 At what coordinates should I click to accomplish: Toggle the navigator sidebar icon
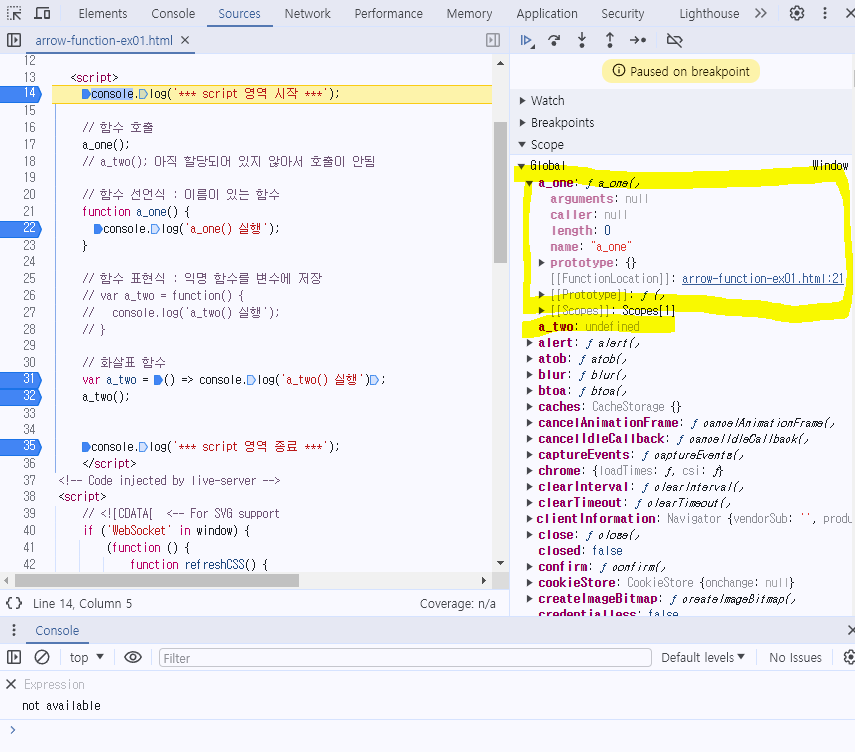pos(14,40)
